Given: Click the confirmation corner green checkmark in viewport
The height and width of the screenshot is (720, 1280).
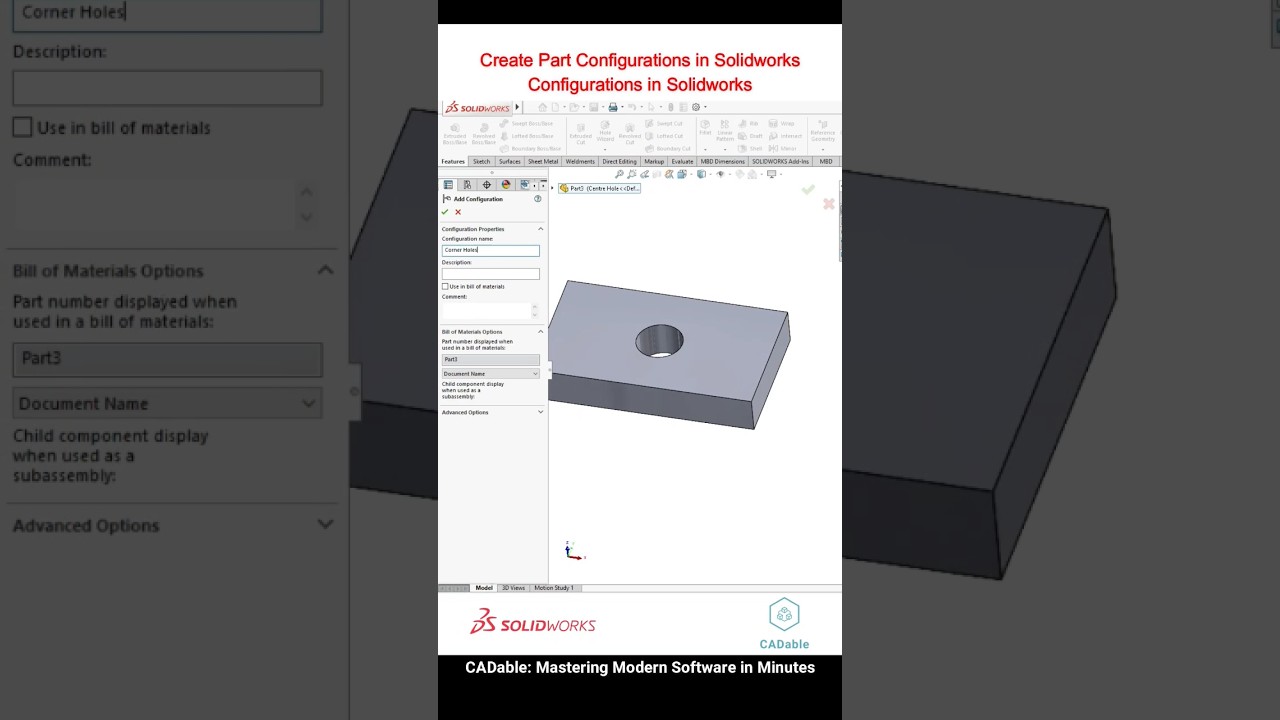Looking at the screenshot, I should coord(808,189).
